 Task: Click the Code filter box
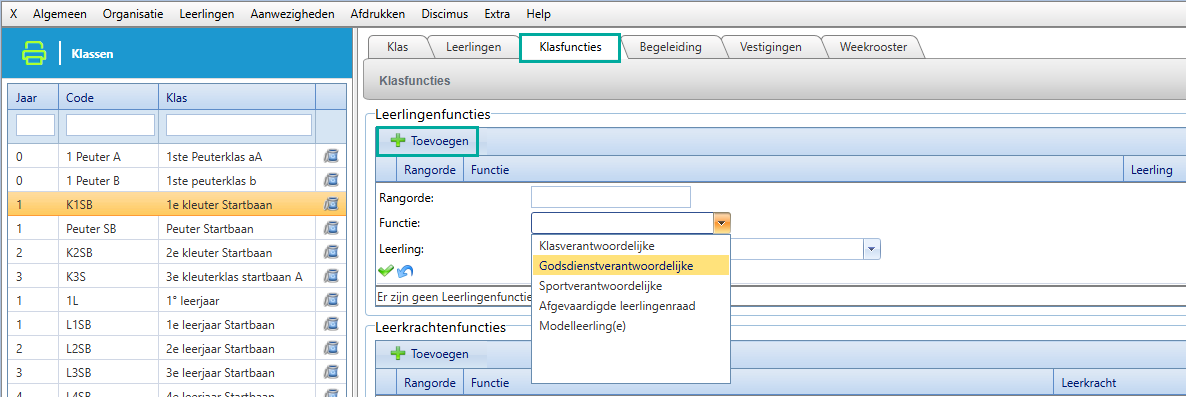(x=110, y=125)
